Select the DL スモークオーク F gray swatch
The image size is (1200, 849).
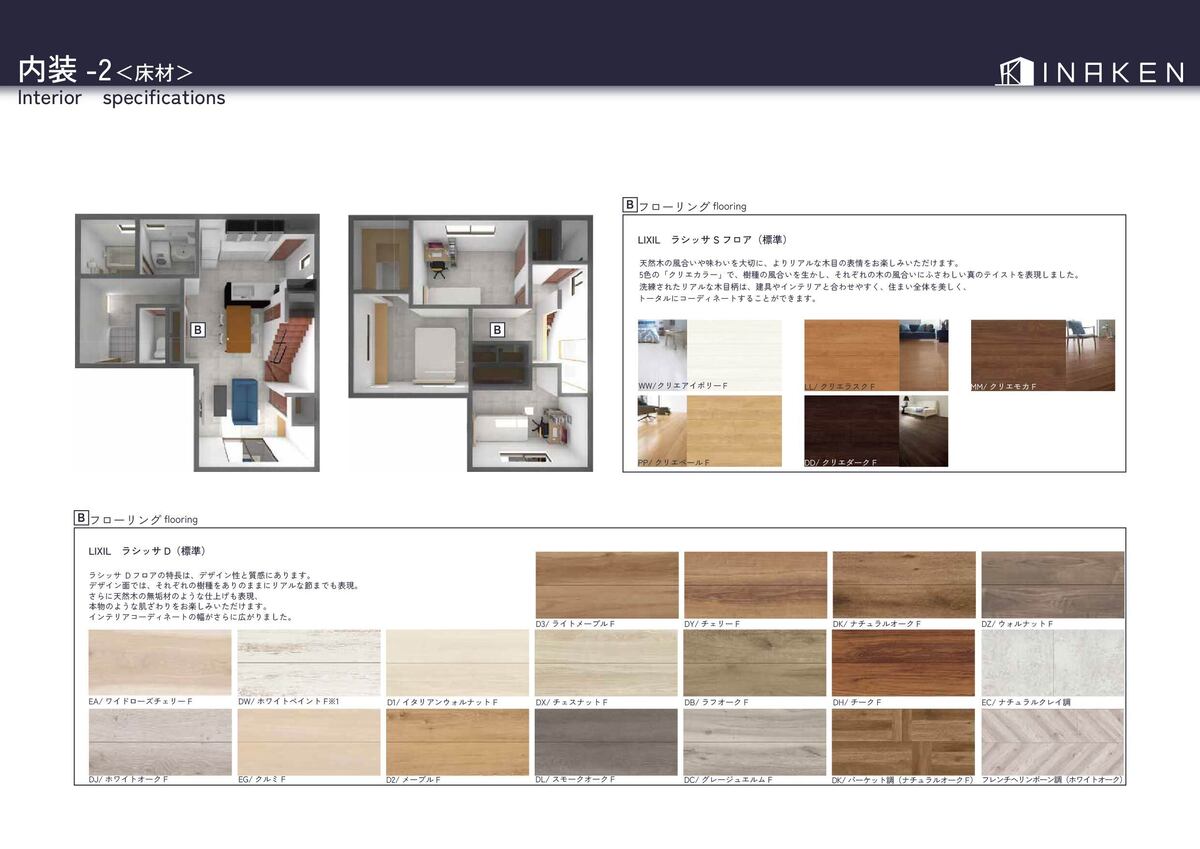tap(607, 741)
